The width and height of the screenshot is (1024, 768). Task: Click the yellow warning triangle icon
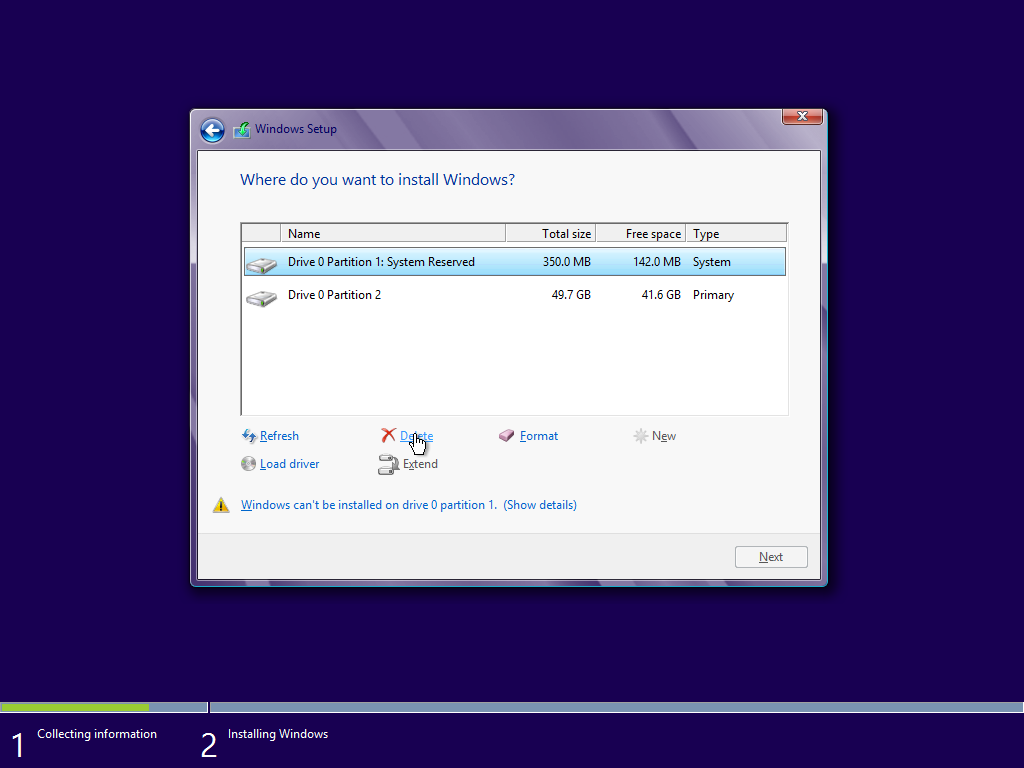click(221, 505)
